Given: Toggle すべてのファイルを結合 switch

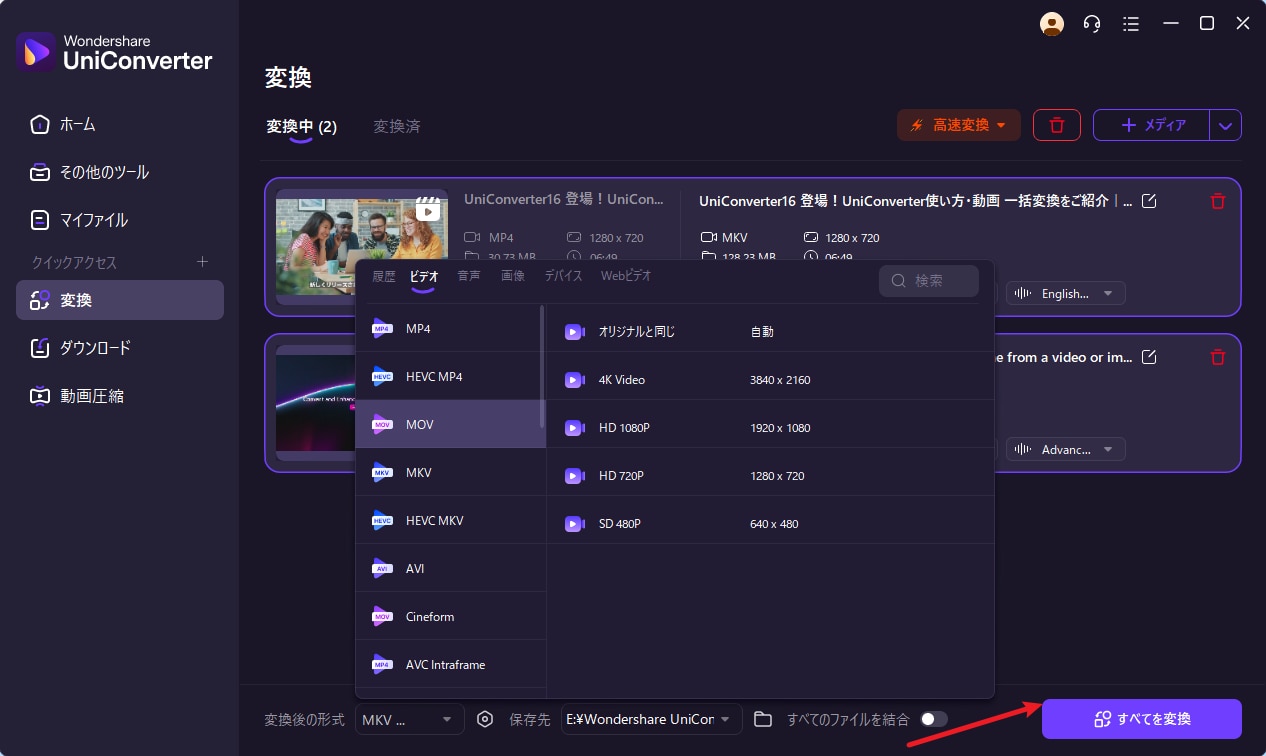Looking at the screenshot, I should click(x=934, y=719).
